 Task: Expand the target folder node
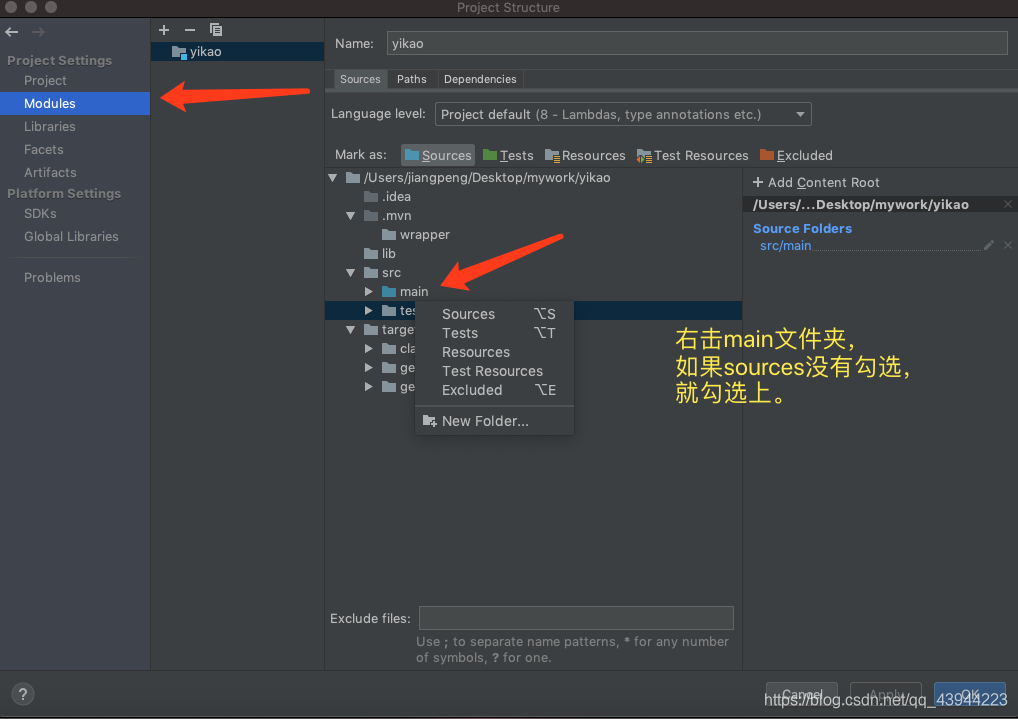(x=350, y=329)
